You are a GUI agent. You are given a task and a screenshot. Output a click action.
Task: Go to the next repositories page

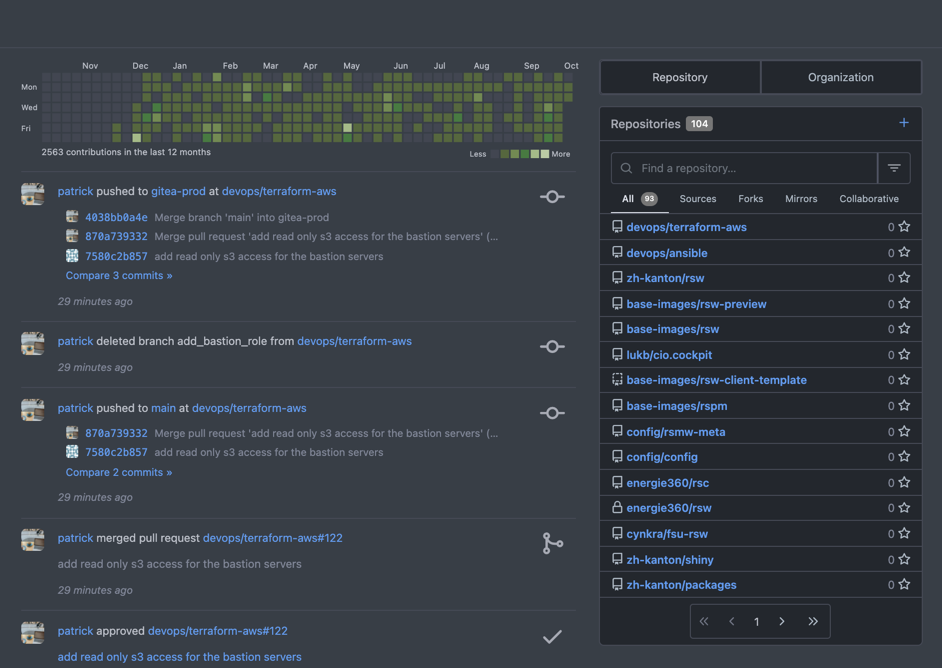tap(782, 622)
